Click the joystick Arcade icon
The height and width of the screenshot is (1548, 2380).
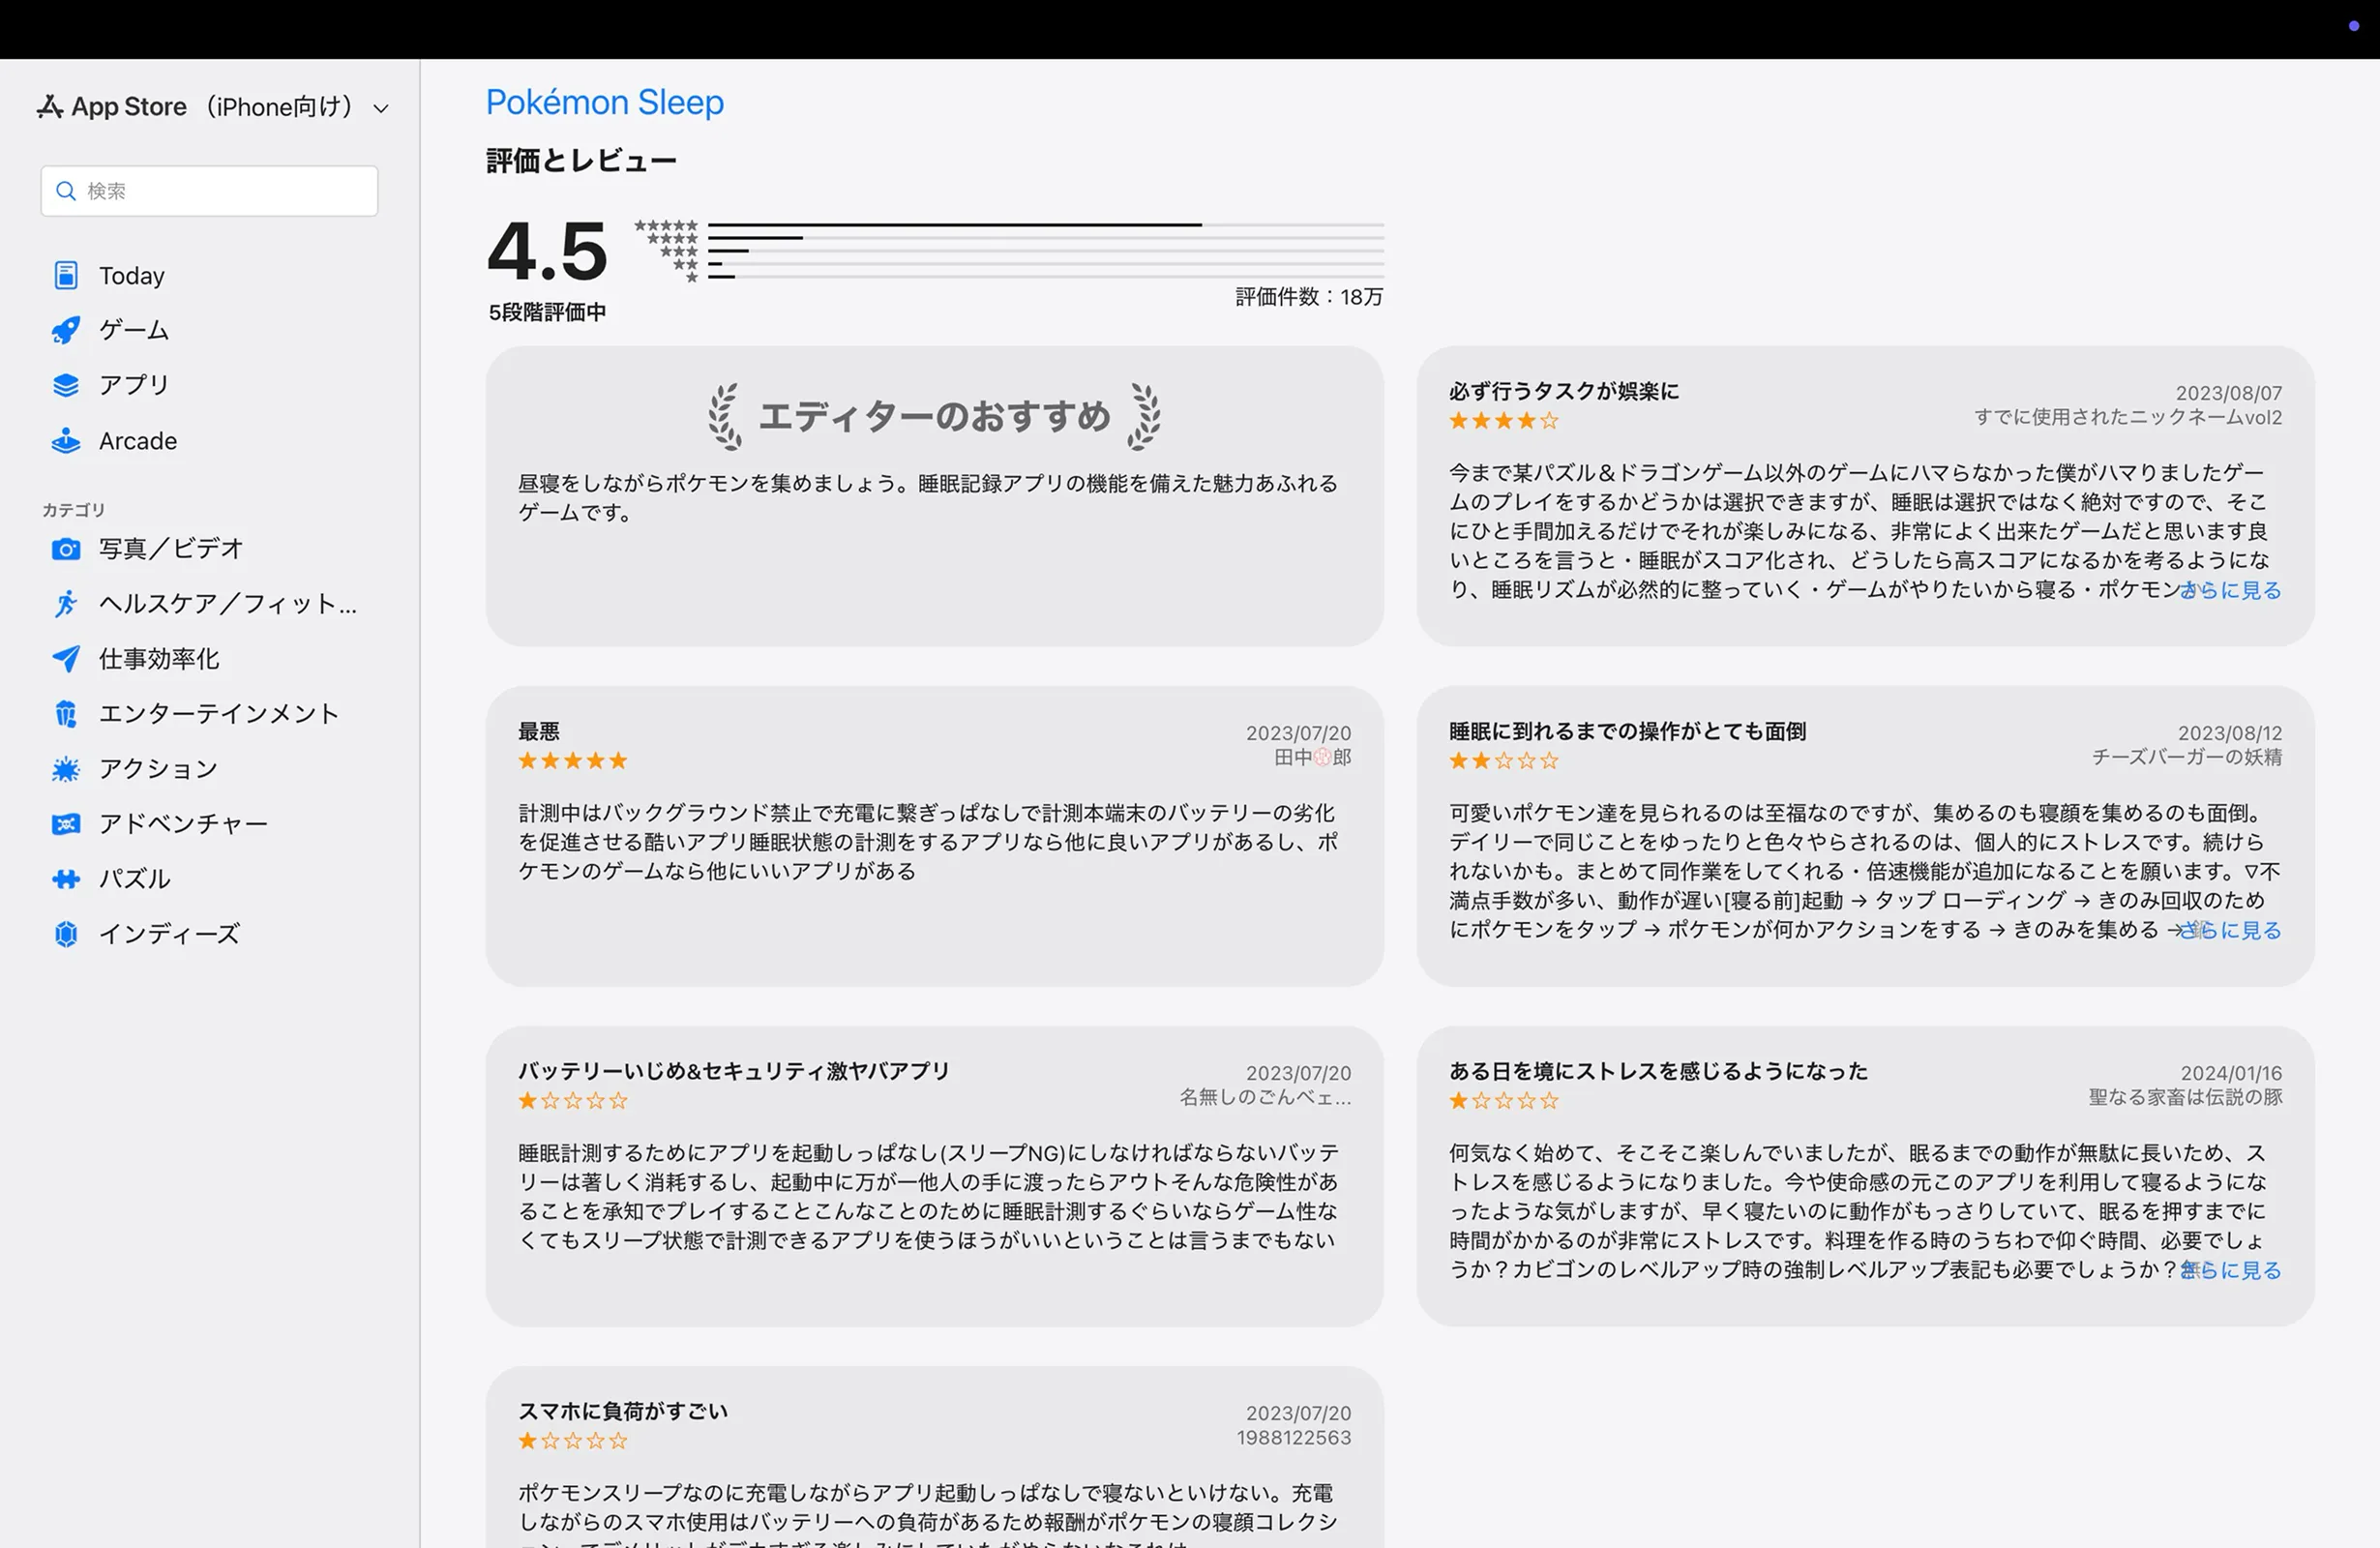point(66,440)
